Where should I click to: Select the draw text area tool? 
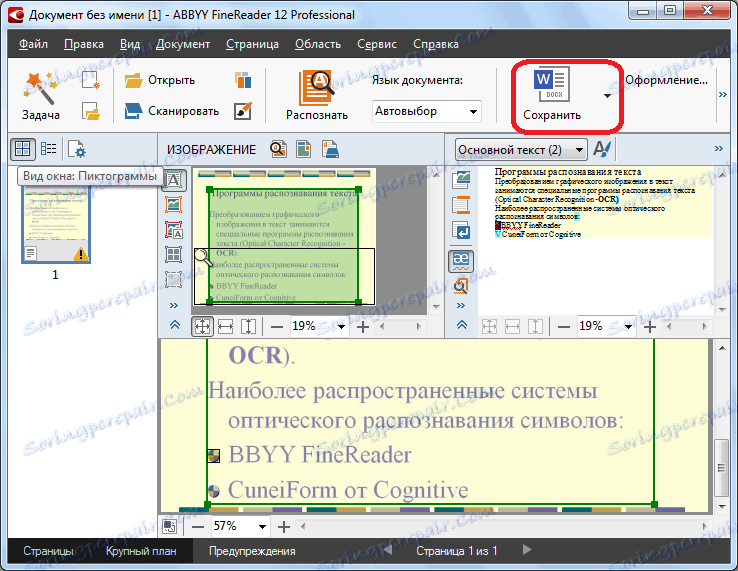(x=173, y=180)
